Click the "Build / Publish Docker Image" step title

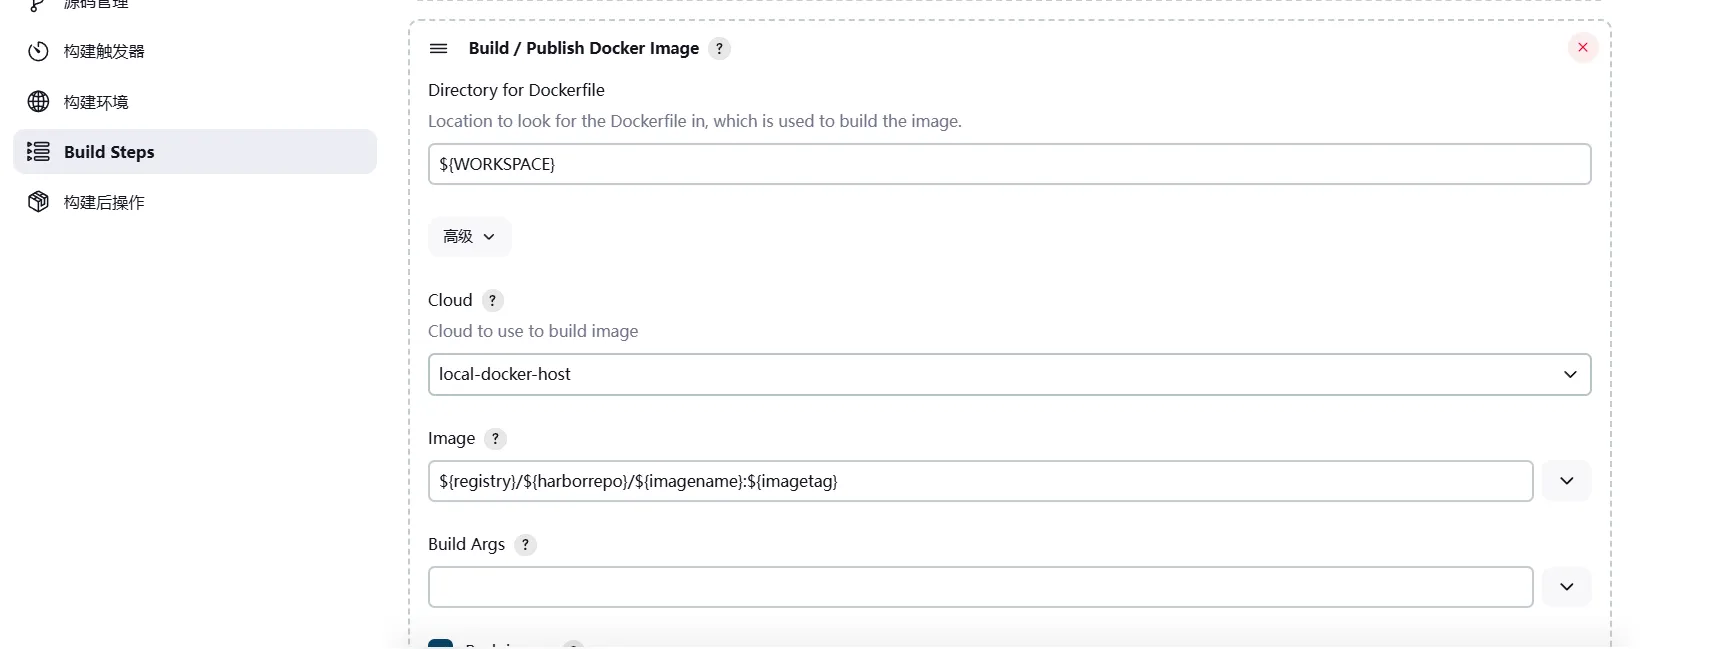584,48
